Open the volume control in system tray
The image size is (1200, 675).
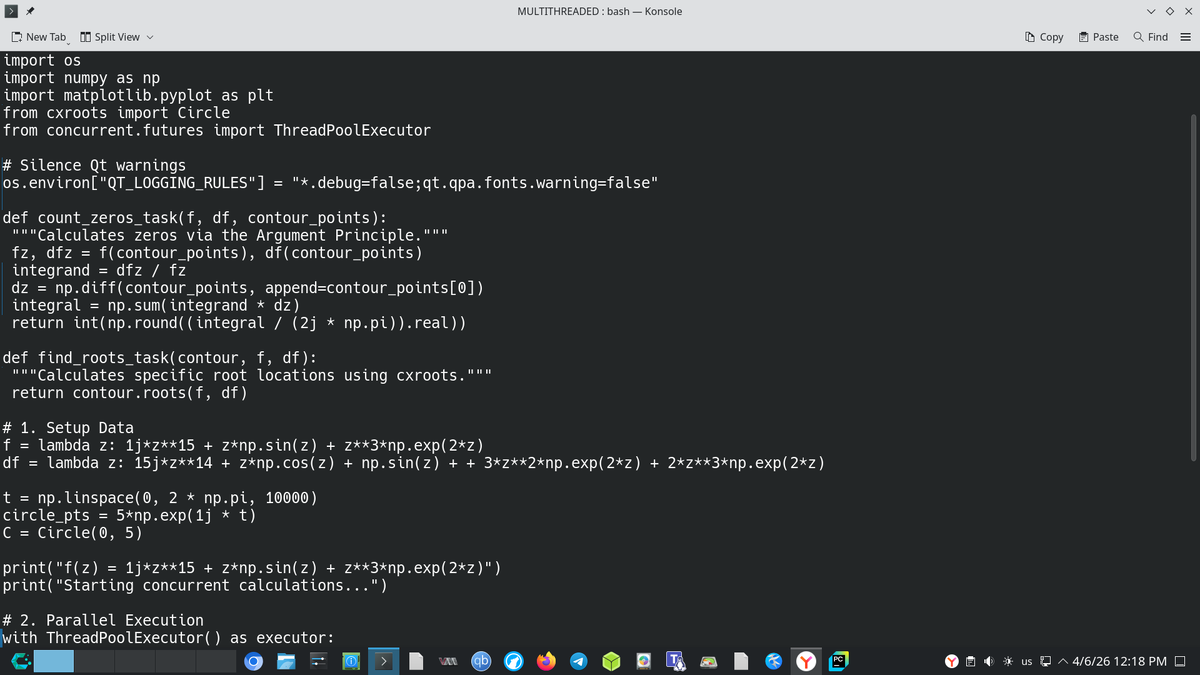tap(989, 661)
